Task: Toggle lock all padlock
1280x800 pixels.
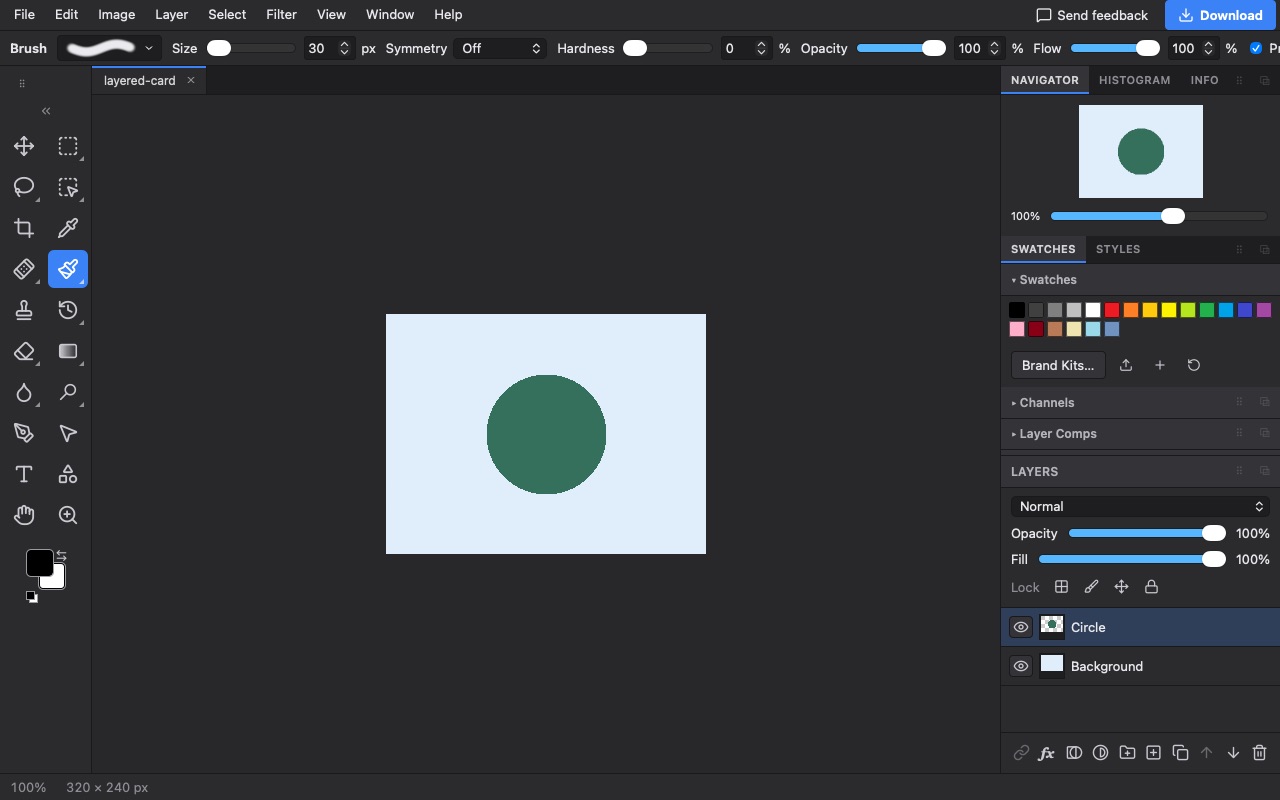Action: click(1152, 587)
